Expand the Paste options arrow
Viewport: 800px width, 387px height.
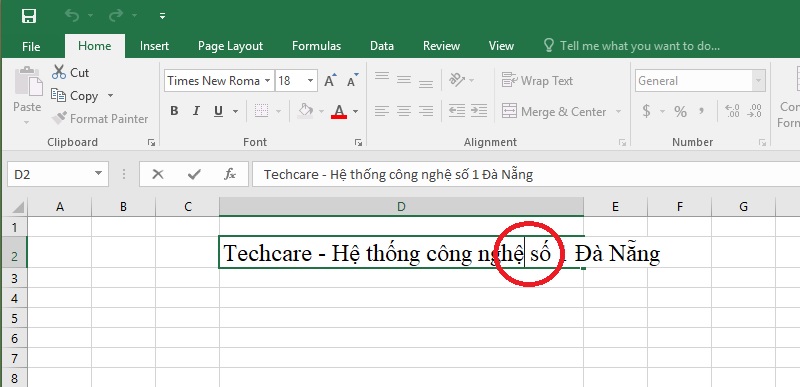pos(27,122)
